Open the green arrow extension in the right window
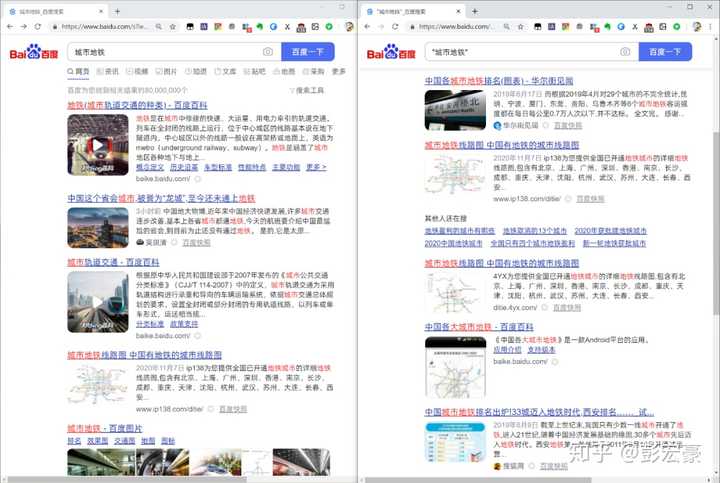Image resolution: width=720 pixels, height=483 pixels. [607, 27]
